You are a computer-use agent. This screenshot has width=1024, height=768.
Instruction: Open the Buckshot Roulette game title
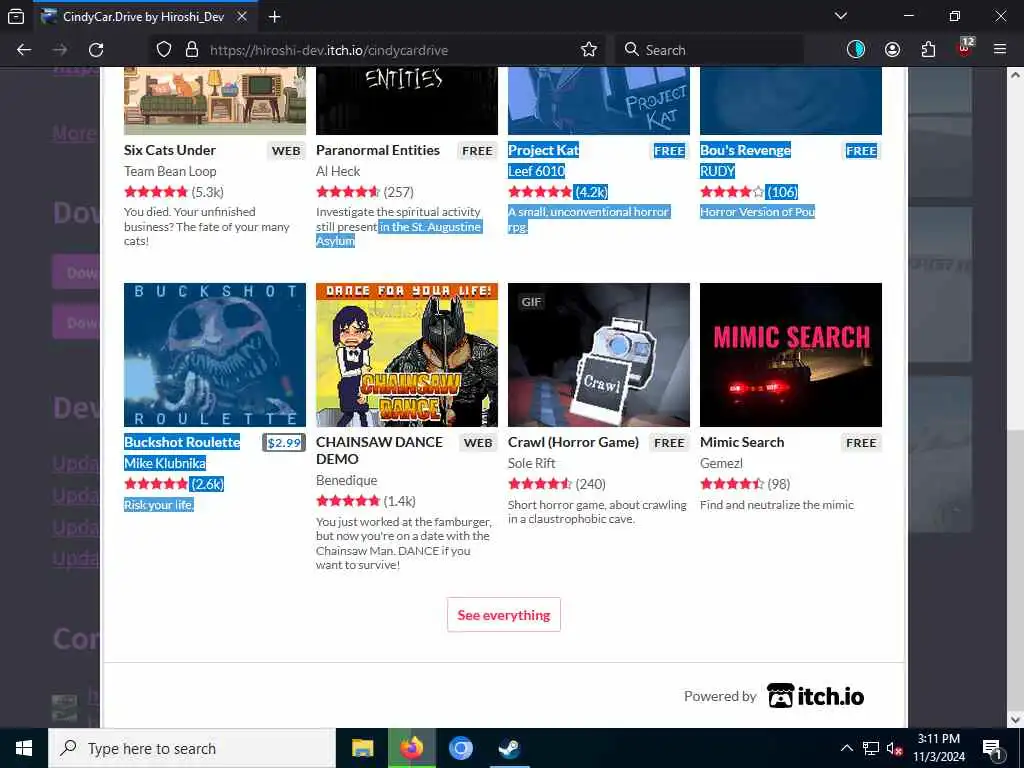[x=182, y=442]
